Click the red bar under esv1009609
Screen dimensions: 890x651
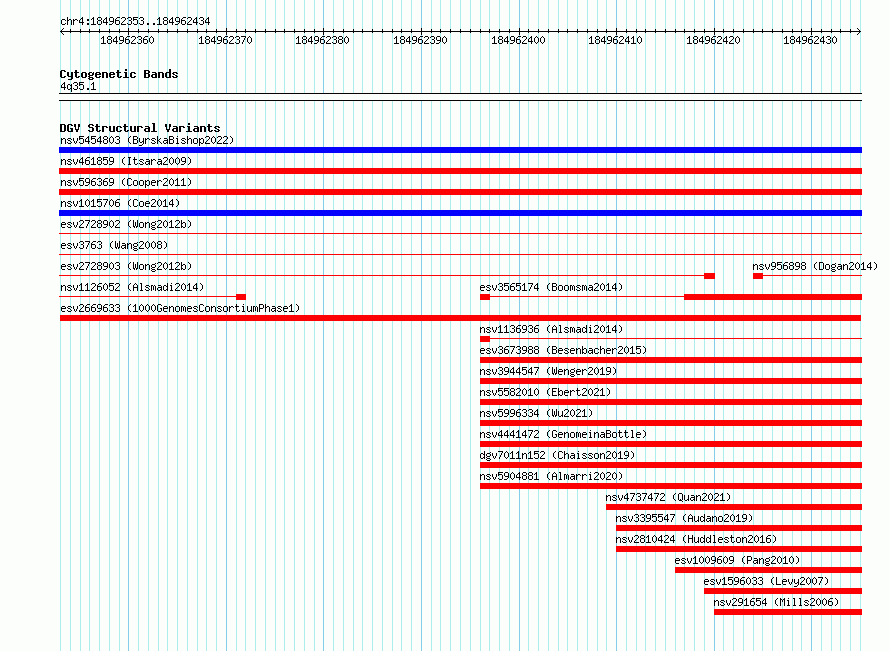769,570
